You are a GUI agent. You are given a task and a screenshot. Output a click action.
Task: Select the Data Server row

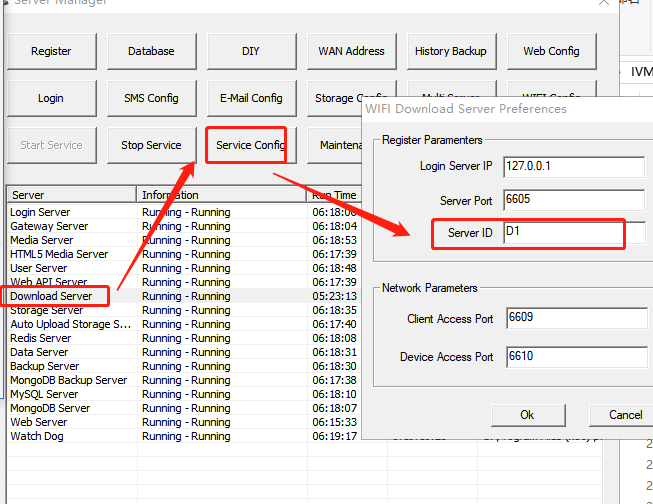pos(184,352)
